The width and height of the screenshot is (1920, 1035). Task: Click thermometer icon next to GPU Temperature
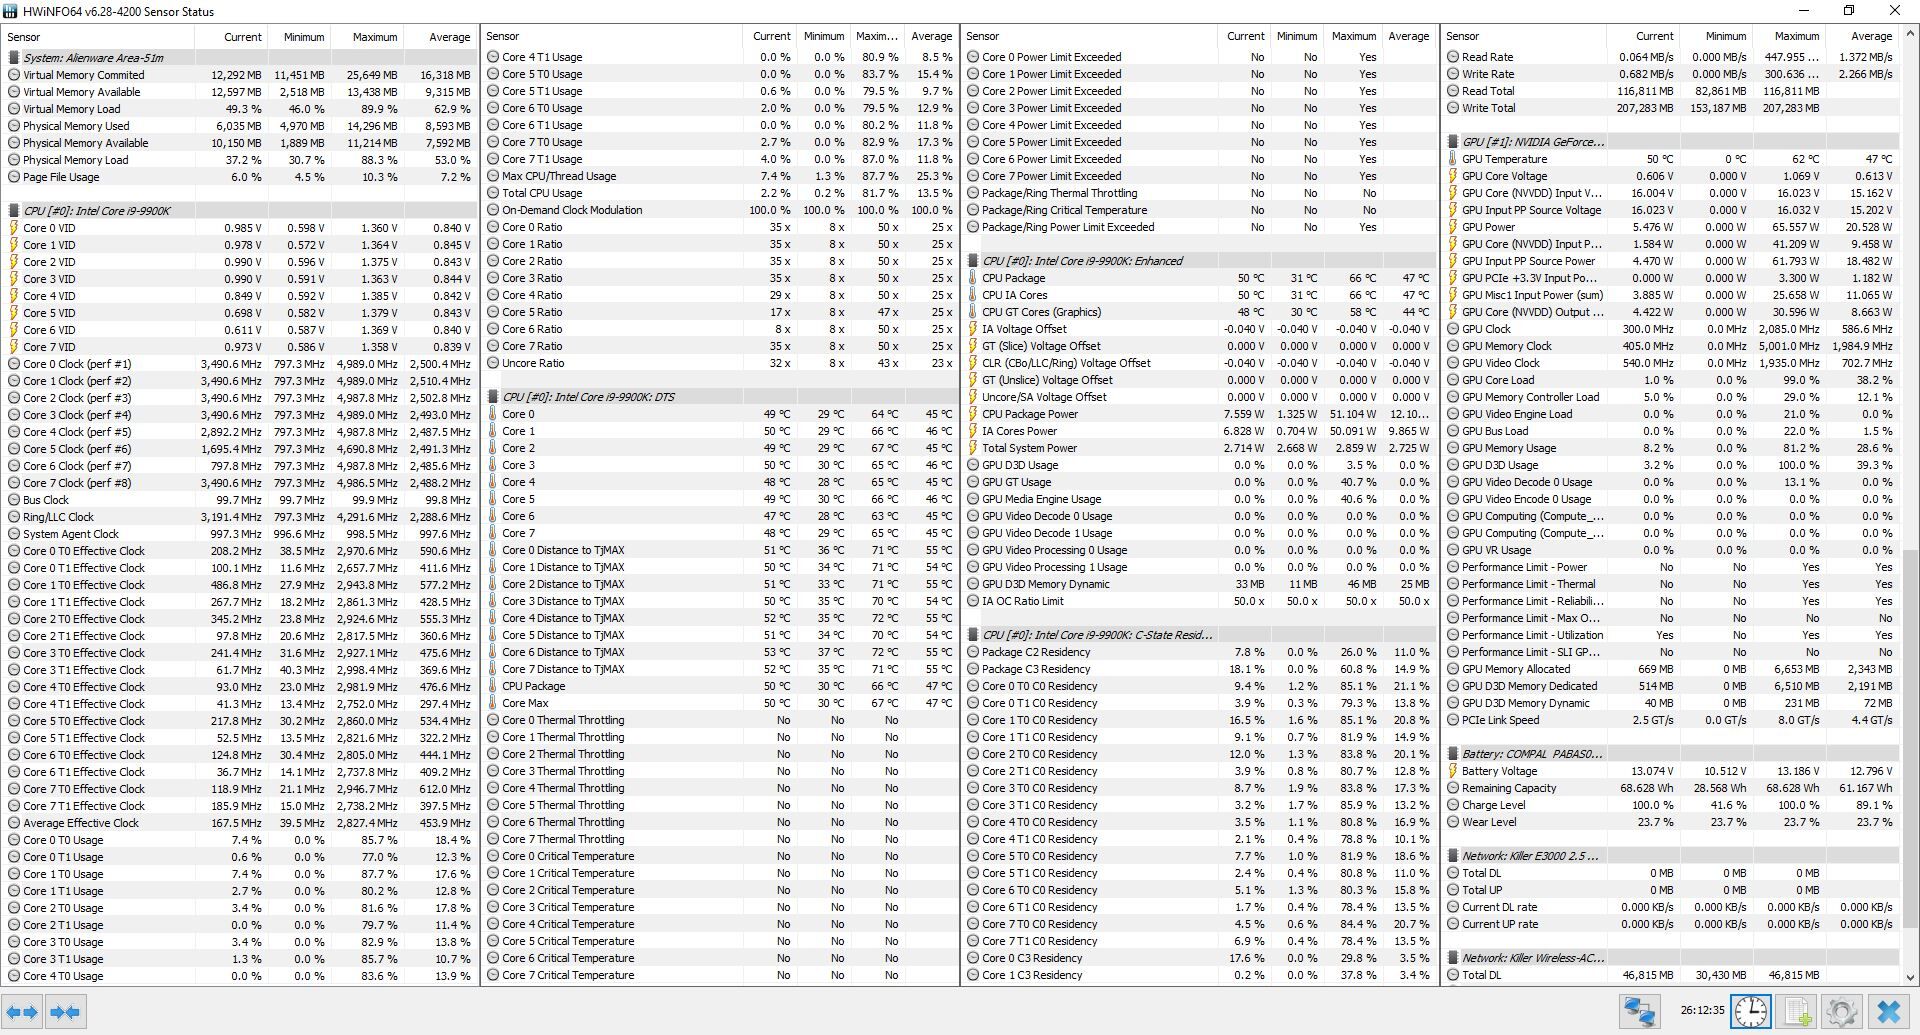pyautogui.click(x=1453, y=159)
